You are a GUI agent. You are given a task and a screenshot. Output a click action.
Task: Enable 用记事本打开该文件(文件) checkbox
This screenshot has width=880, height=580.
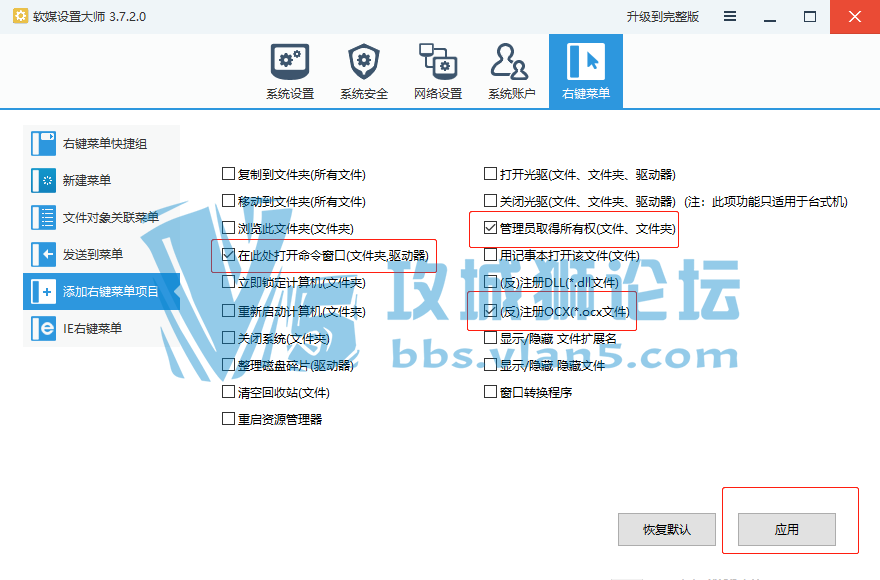pyautogui.click(x=491, y=254)
